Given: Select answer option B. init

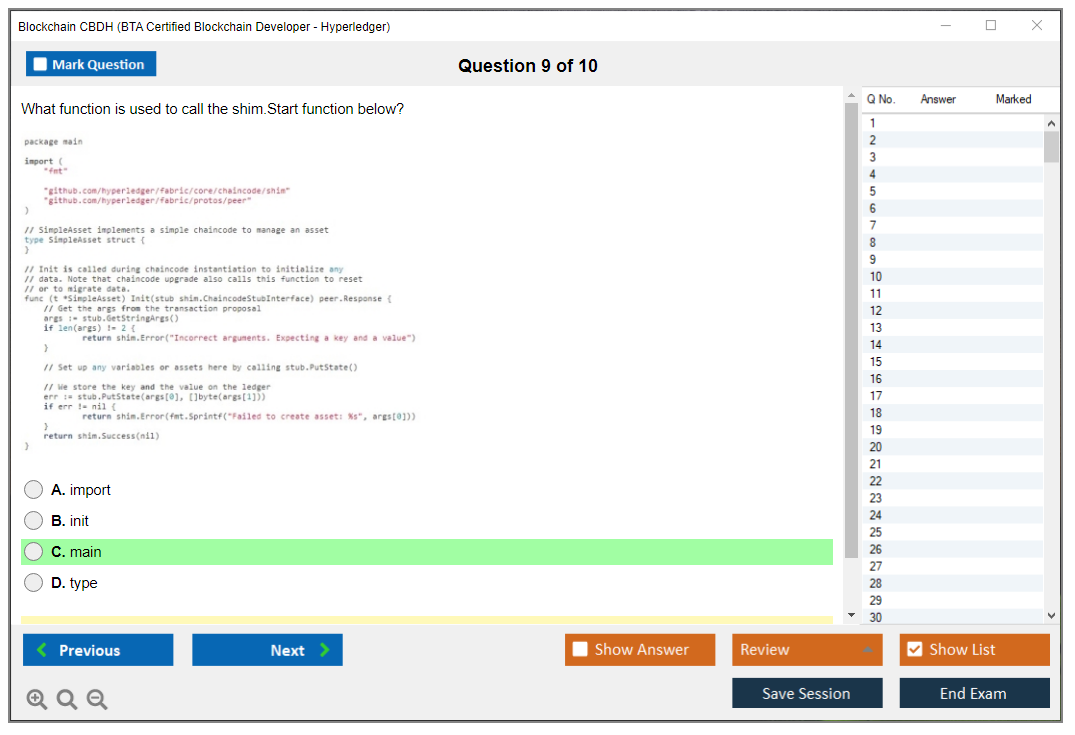Looking at the screenshot, I should (x=34, y=521).
